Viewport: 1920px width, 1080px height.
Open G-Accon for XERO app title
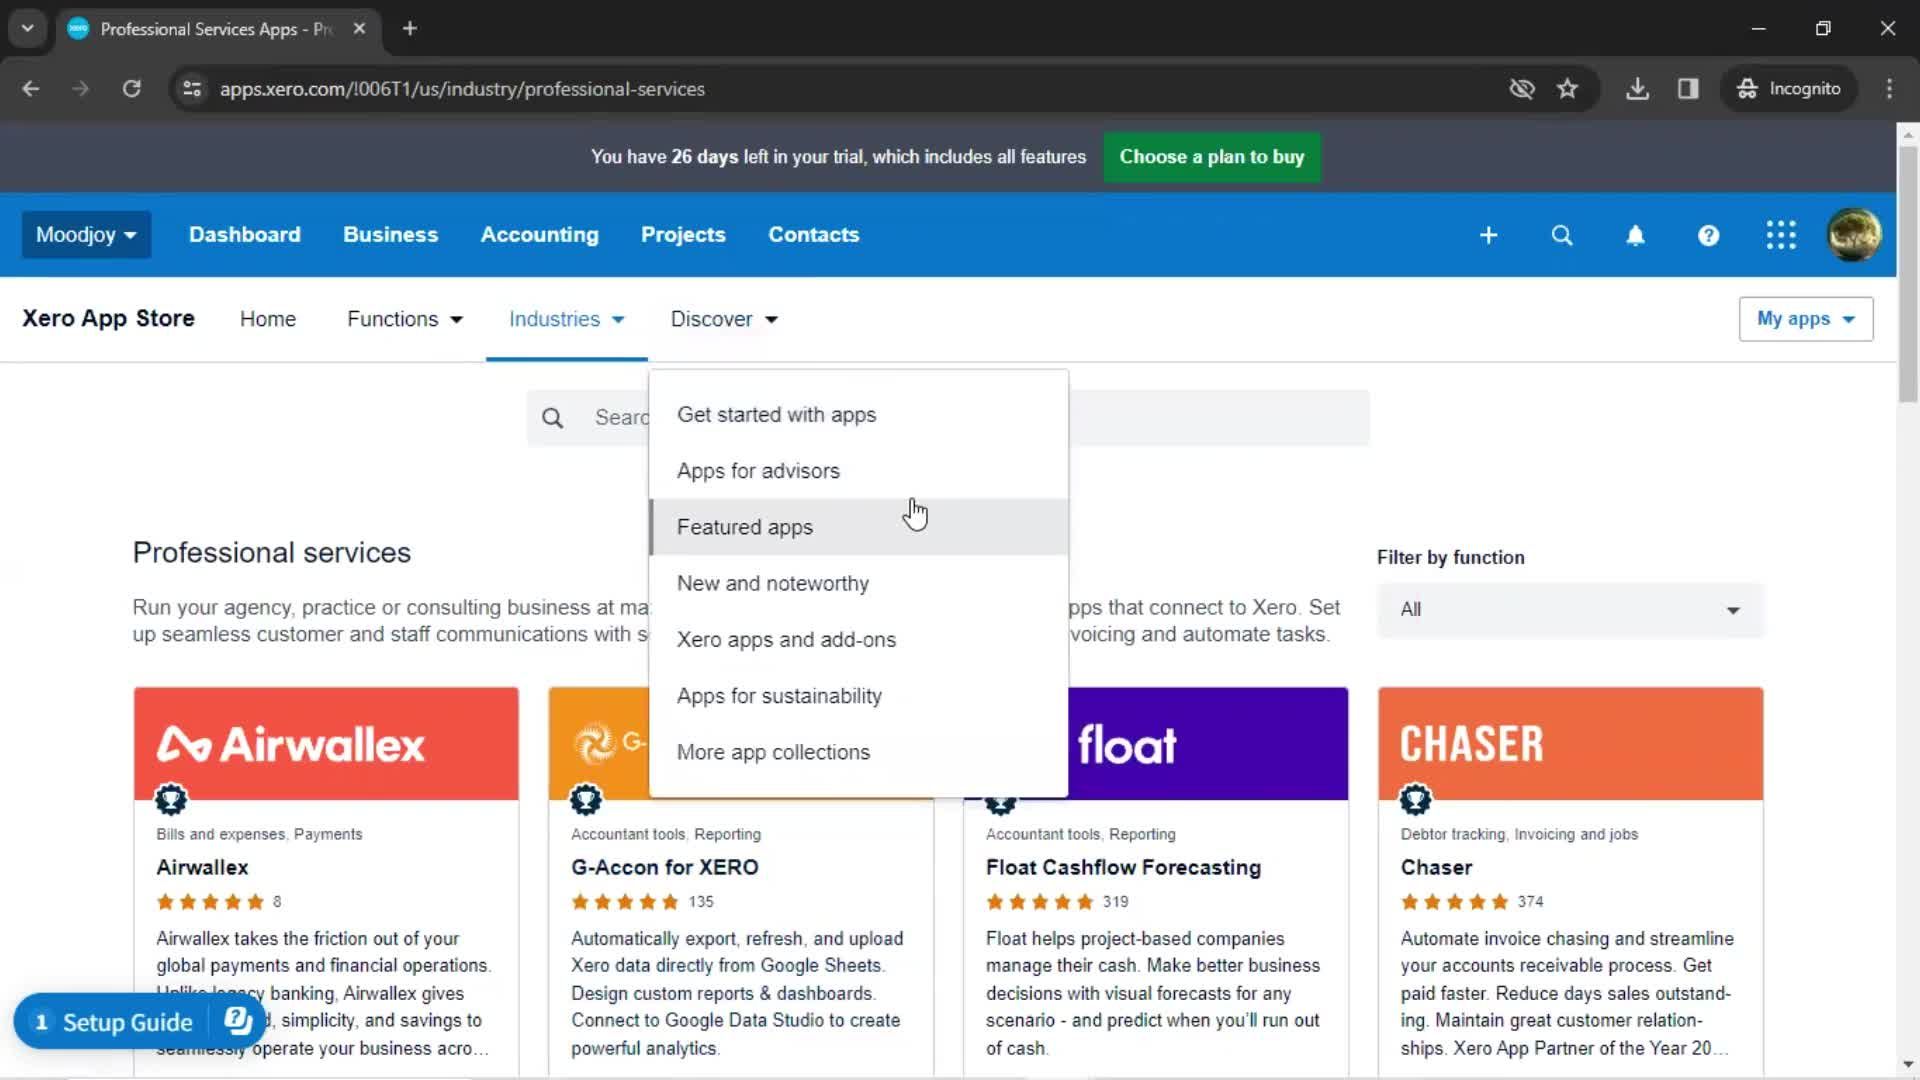(664, 868)
